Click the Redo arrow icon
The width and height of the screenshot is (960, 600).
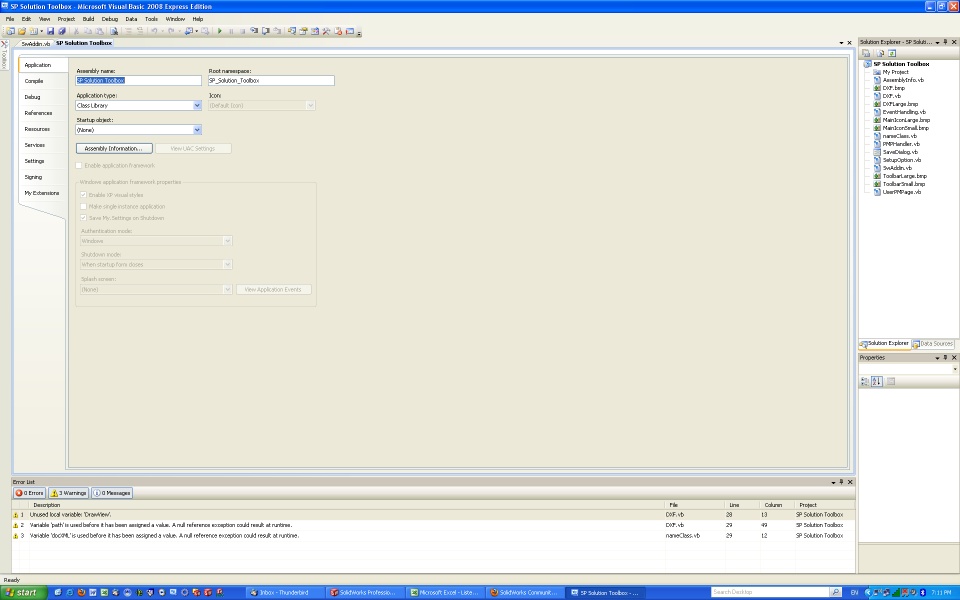click(171, 31)
